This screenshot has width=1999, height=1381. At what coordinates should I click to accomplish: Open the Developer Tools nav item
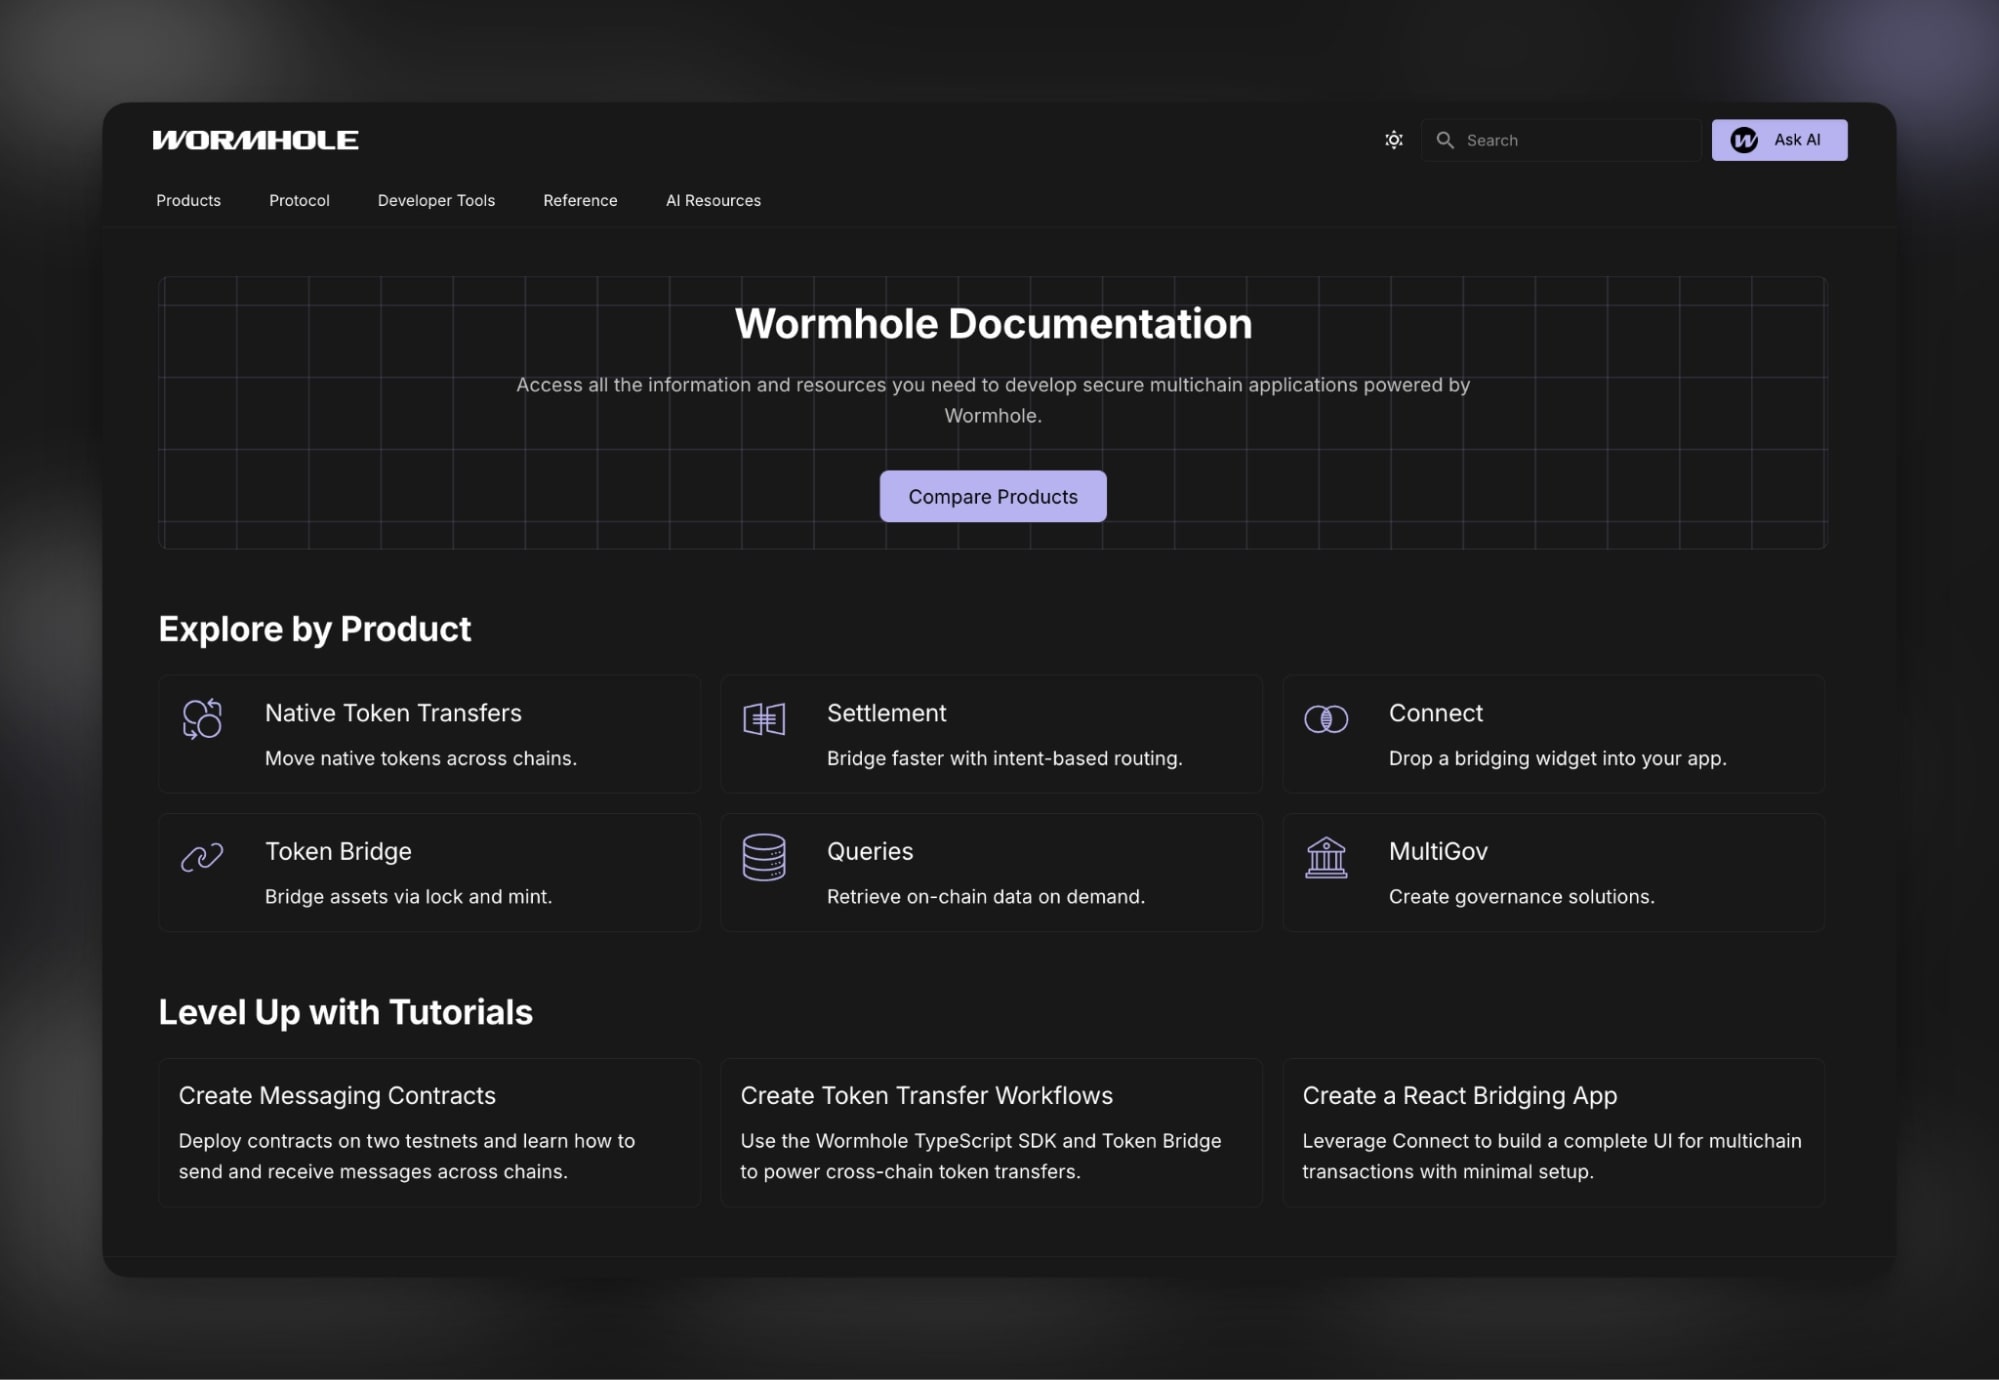coord(436,200)
